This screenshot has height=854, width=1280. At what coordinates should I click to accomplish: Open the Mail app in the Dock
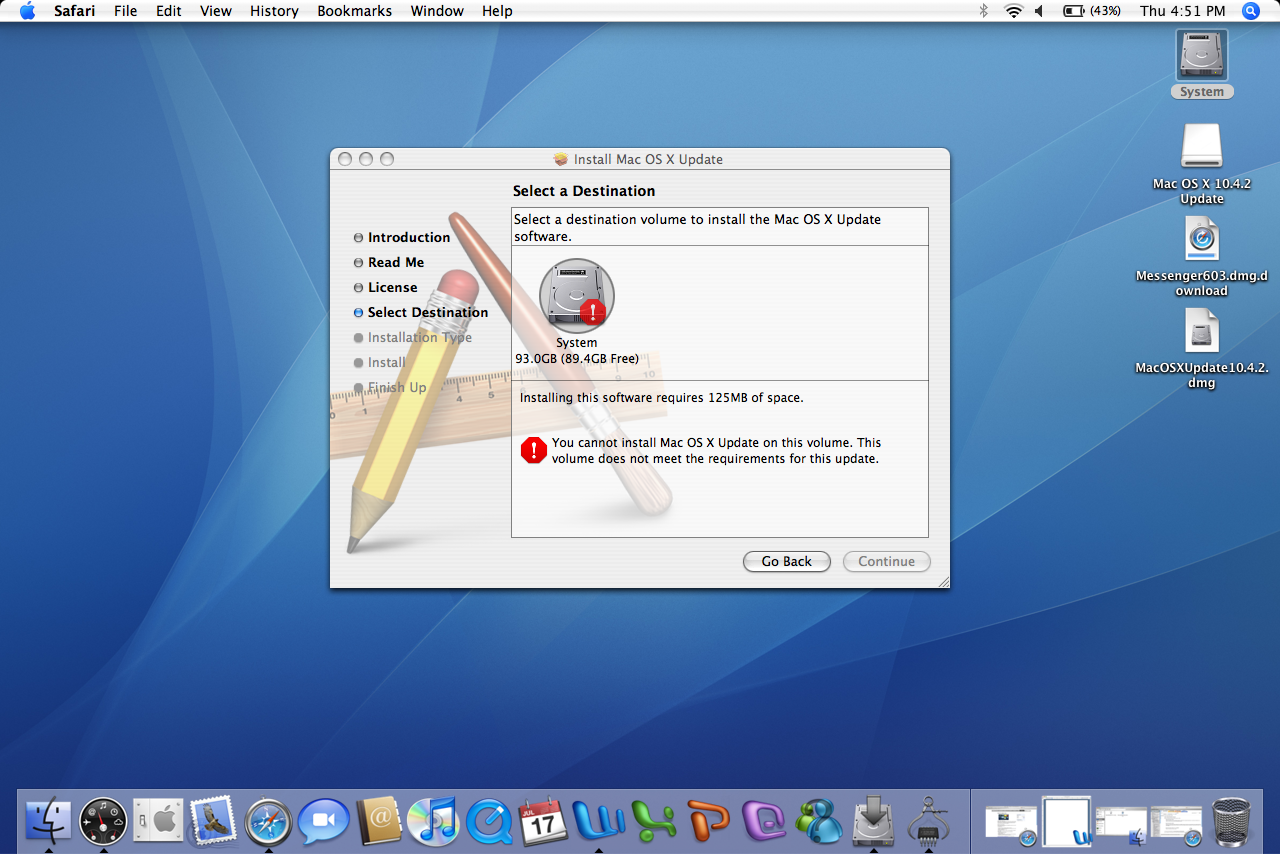coord(212,821)
